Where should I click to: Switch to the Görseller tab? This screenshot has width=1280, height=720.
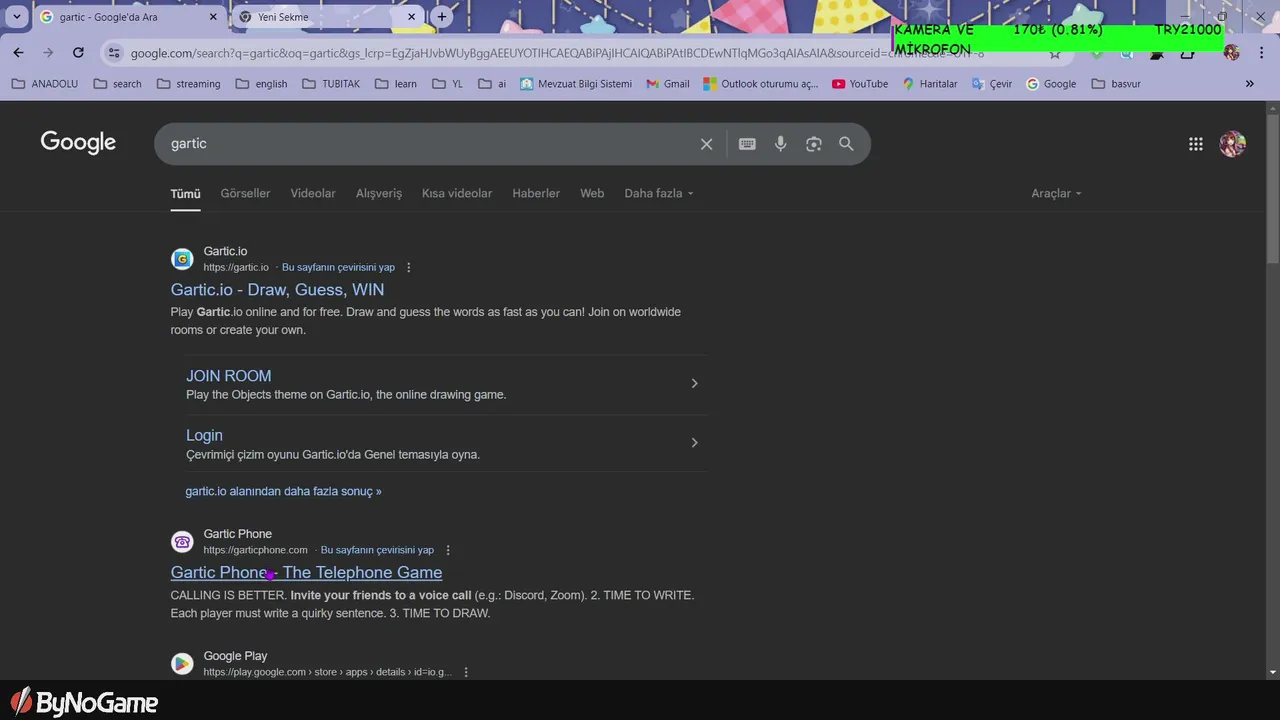(x=245, y=194)
